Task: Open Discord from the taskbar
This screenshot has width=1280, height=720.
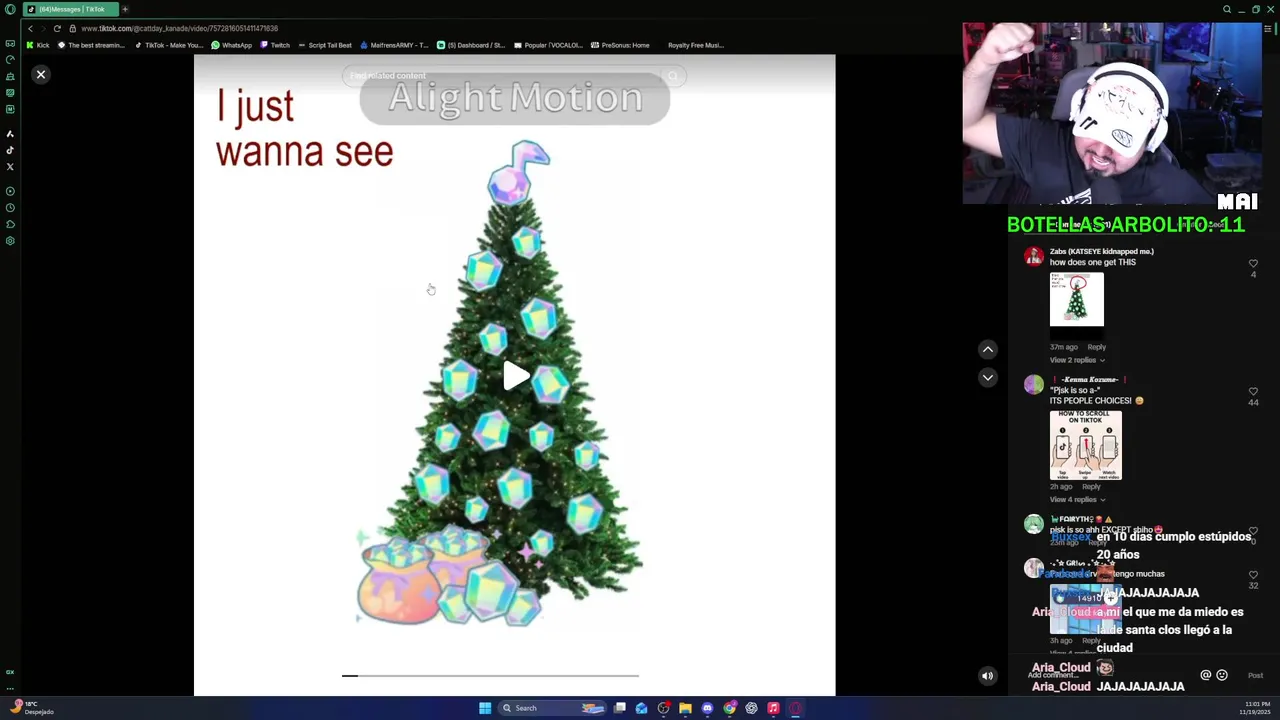Action: pyautogui.click(x=707, y=708)
